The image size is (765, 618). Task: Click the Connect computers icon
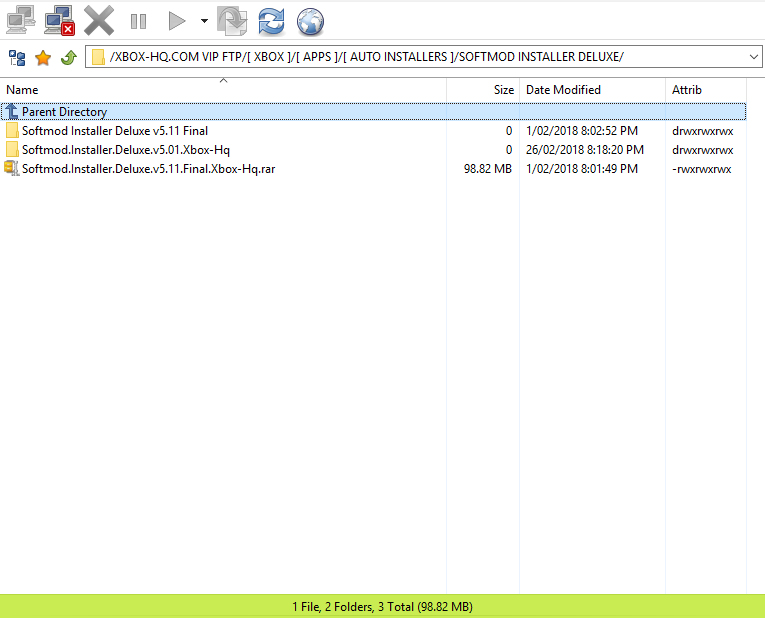click(21, 20)
